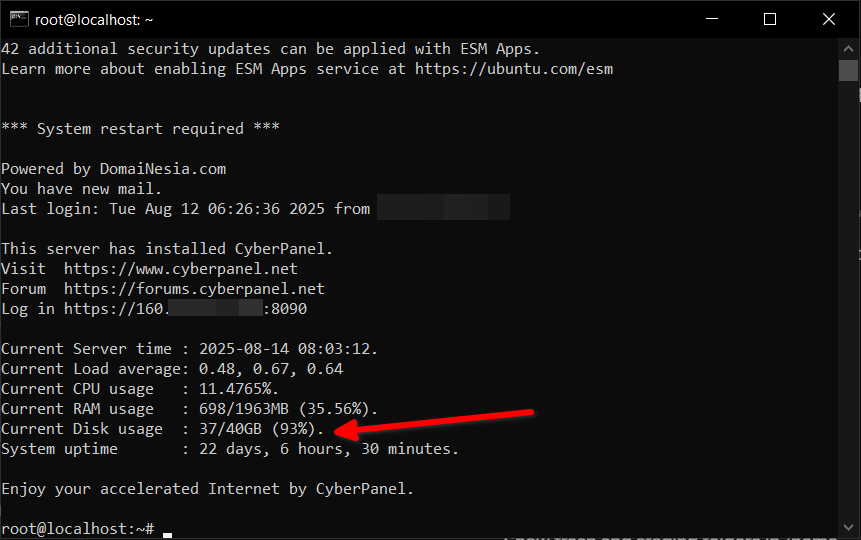Close the root@localhost terminal window
Image resolution: width=861 pixels, height=540 pixels.
(x=828, y=19)
